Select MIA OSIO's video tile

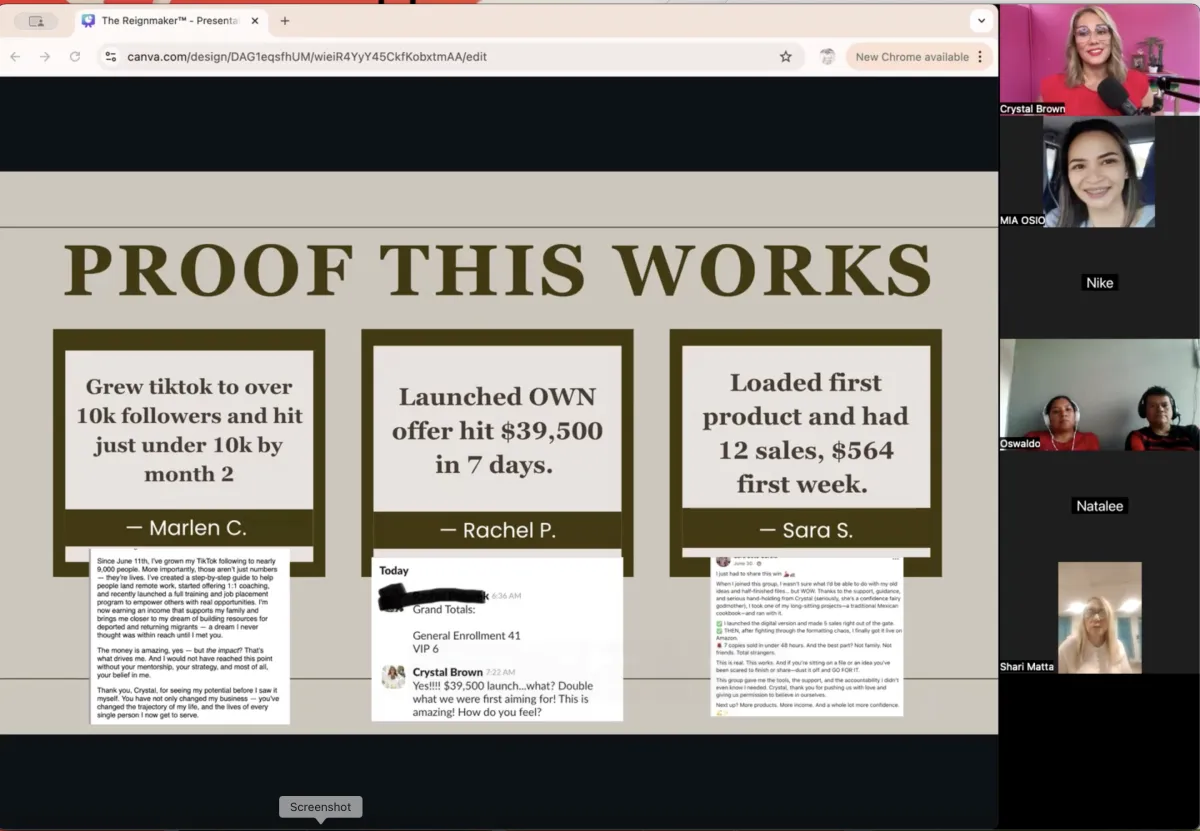1098,172
